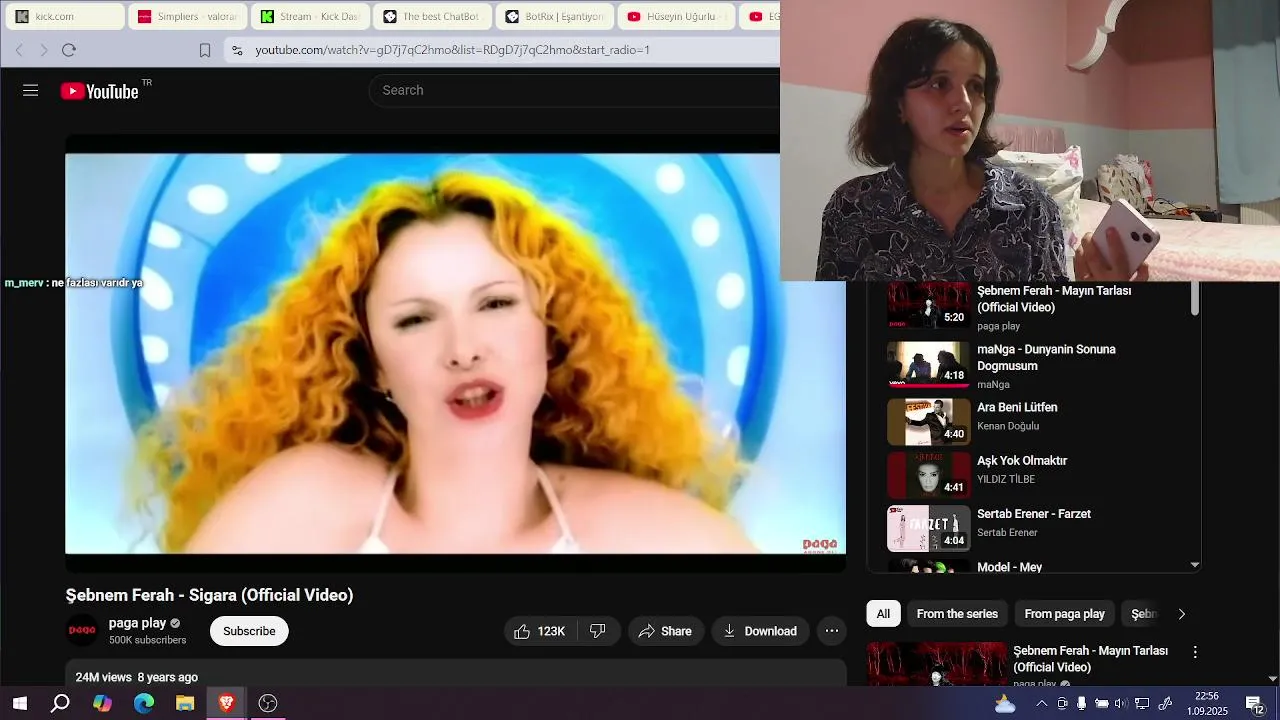The width and height of the screenshot is (1280, 720).
Task: Click the YouTube logo to go home
Action: click(99, 91)
